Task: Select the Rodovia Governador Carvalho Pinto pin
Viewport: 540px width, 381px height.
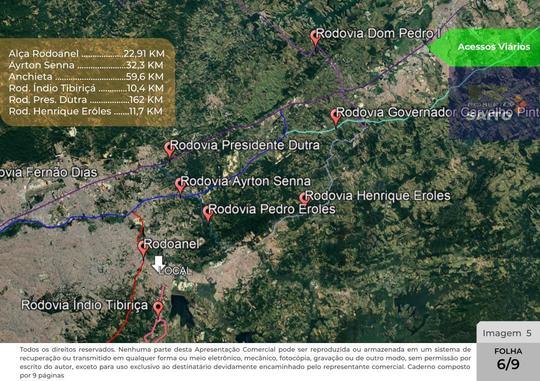Action: click(335, 117)
